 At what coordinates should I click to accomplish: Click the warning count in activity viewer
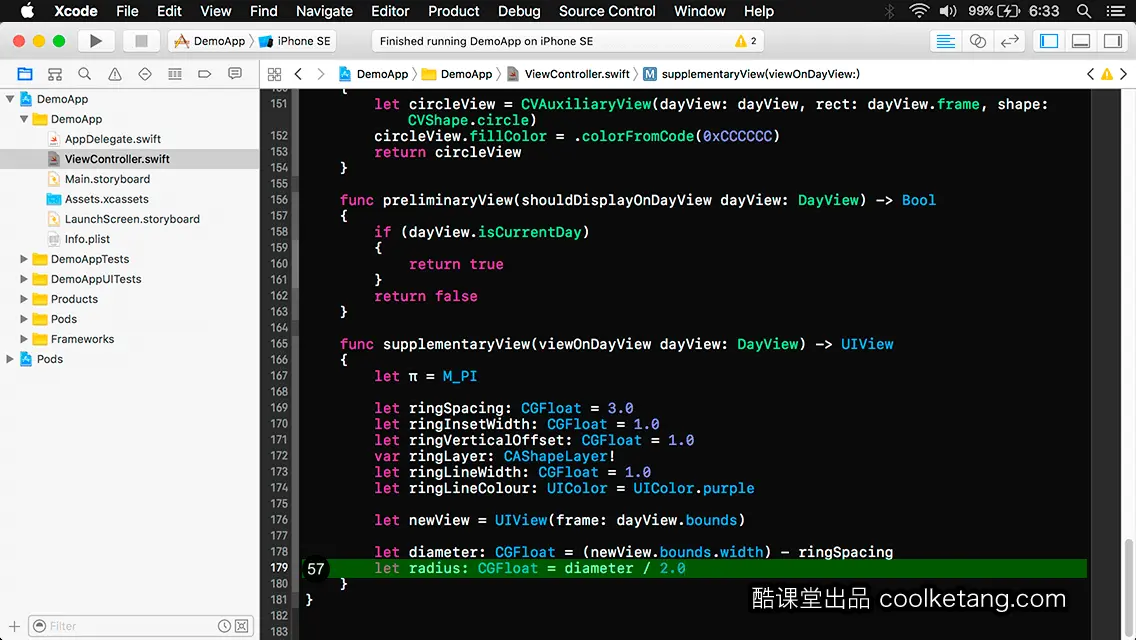click(x=746, y=41)
